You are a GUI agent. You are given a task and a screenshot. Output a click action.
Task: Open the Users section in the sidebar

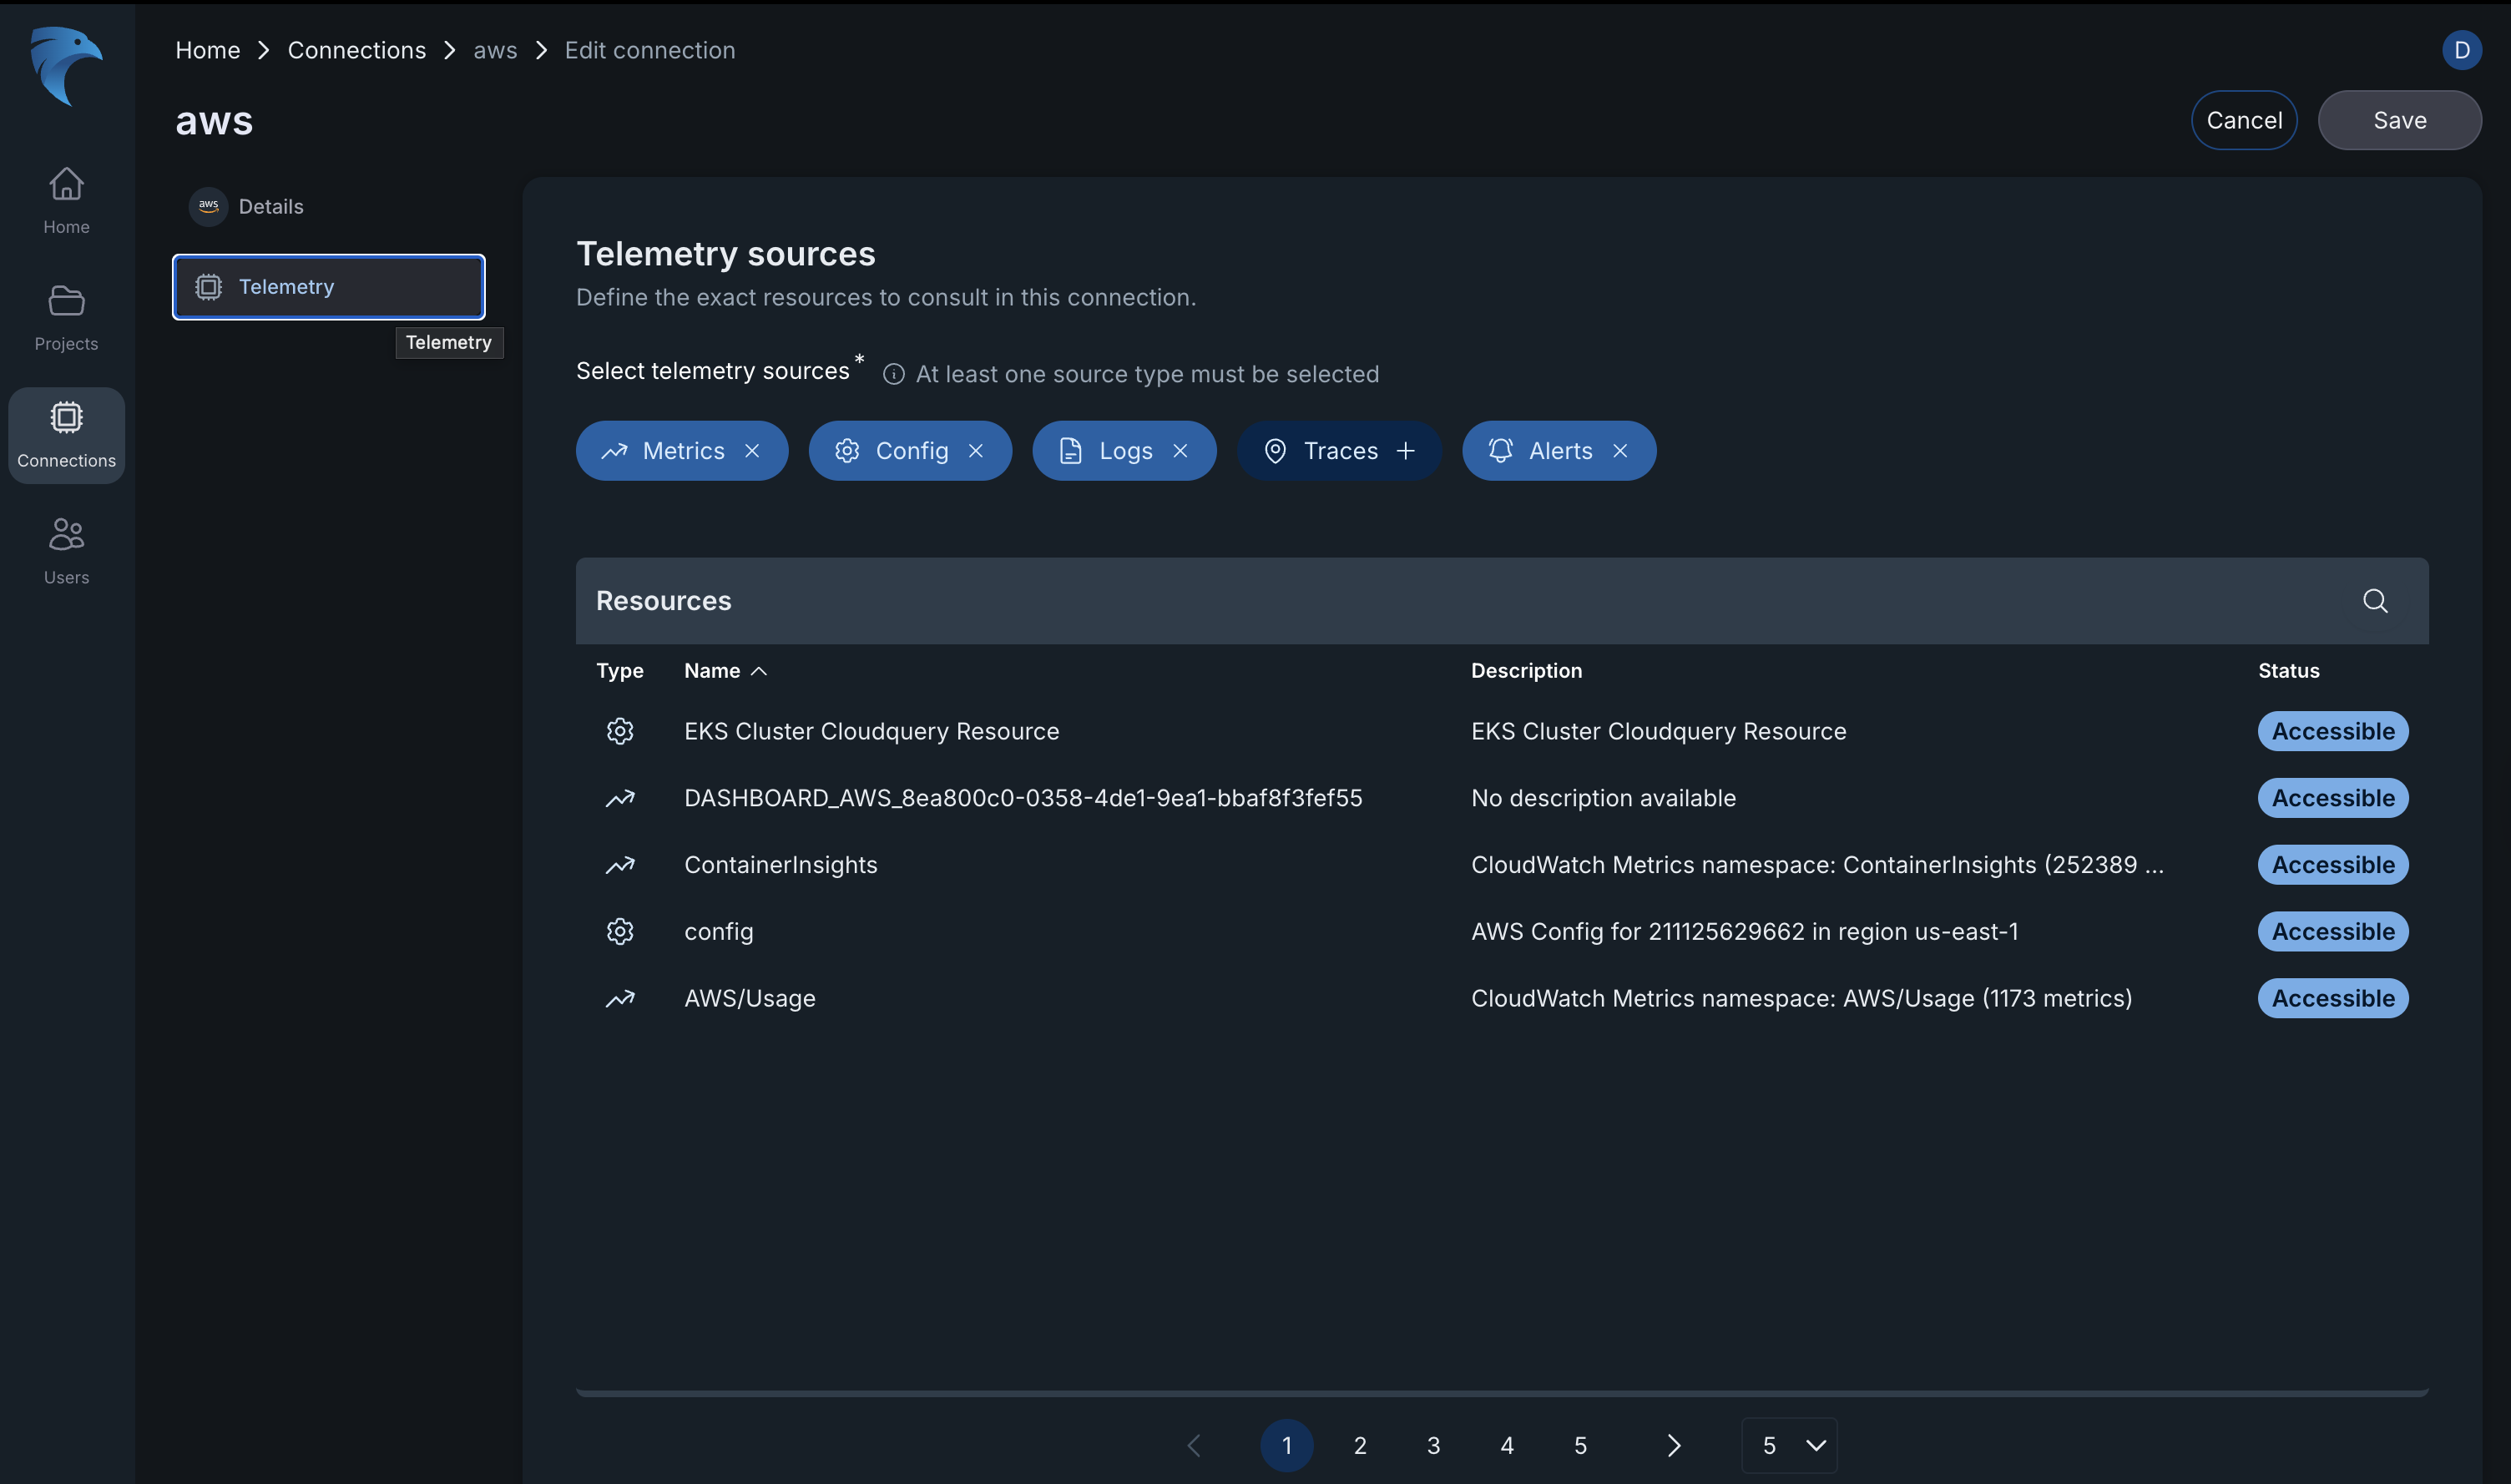[66, 549]
